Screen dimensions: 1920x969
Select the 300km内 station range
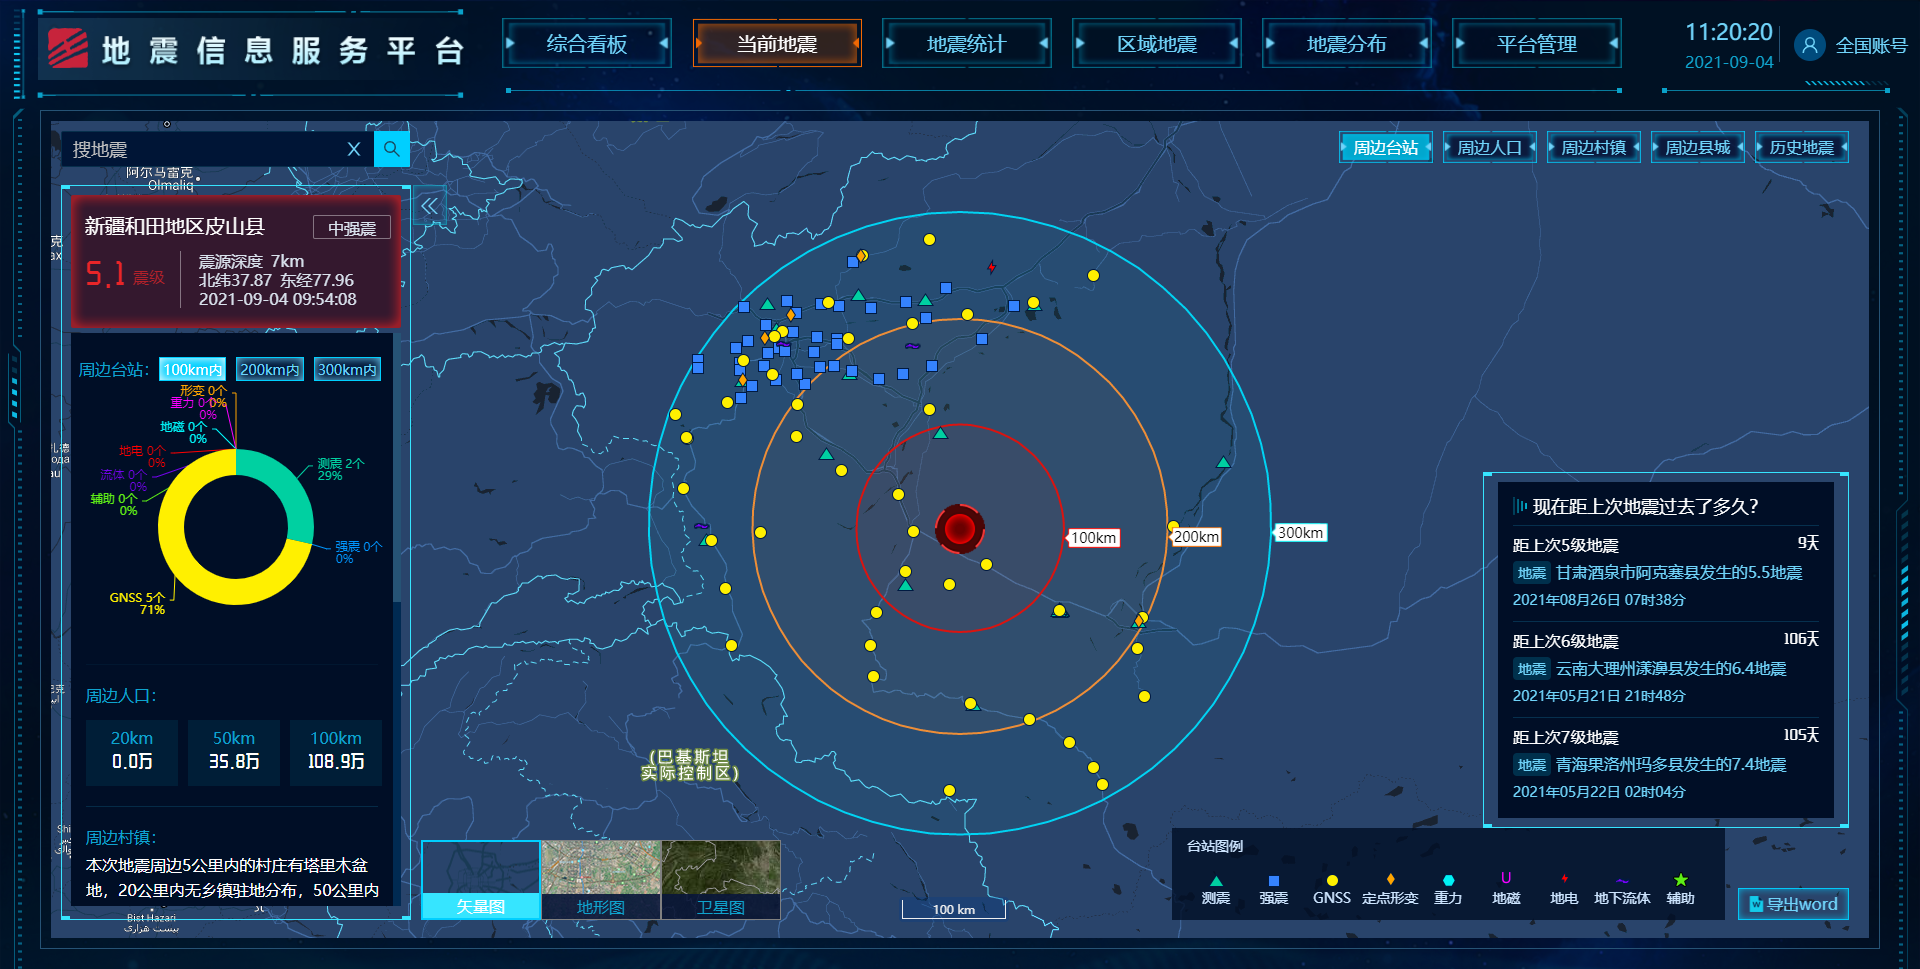tap(347, 370)
